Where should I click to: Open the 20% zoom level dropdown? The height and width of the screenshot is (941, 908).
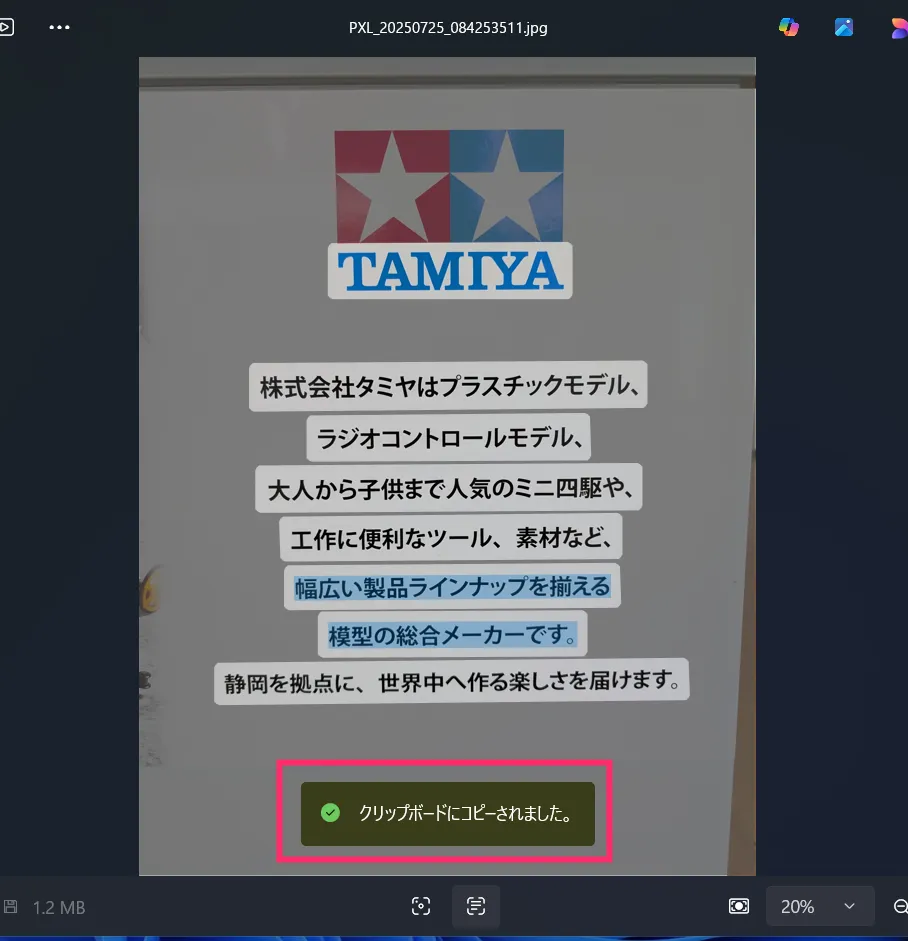(x=820, y=906)
